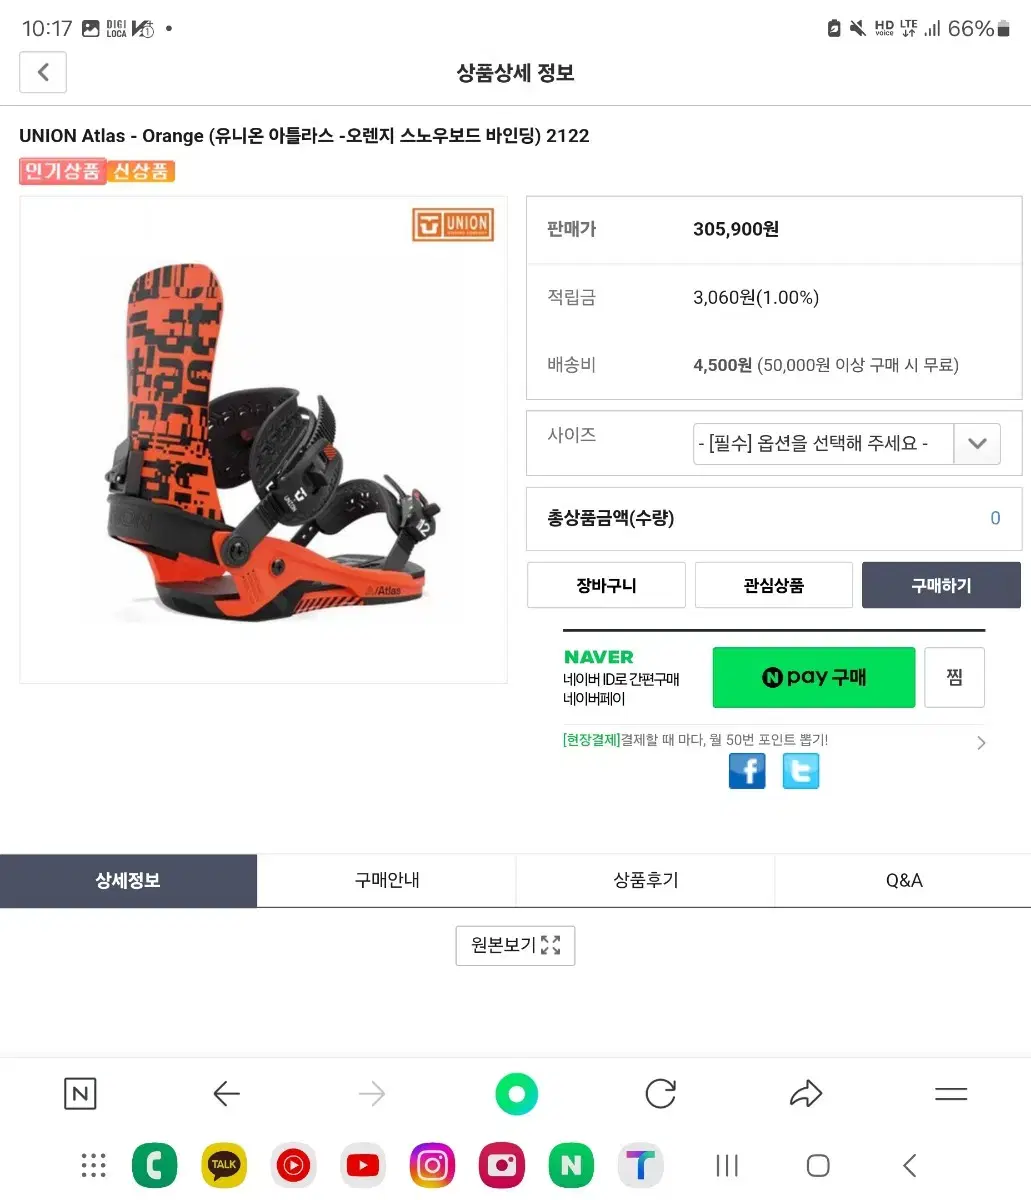The height and width of the screenshot is (1200, 1031).
Task: Open the browser hamburger menu
Action: coord(950,1094)
